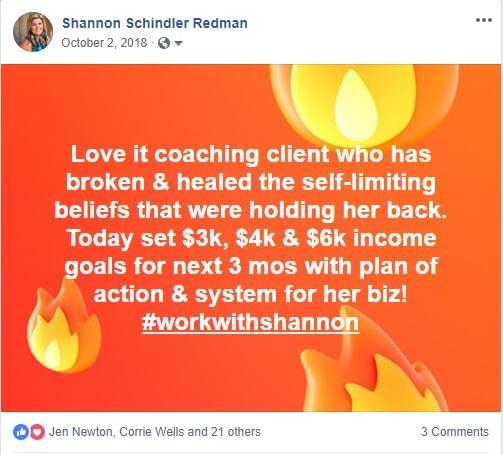Click the profile picture avatar
This screenshot has height=455, width=503.
point(33,32)
